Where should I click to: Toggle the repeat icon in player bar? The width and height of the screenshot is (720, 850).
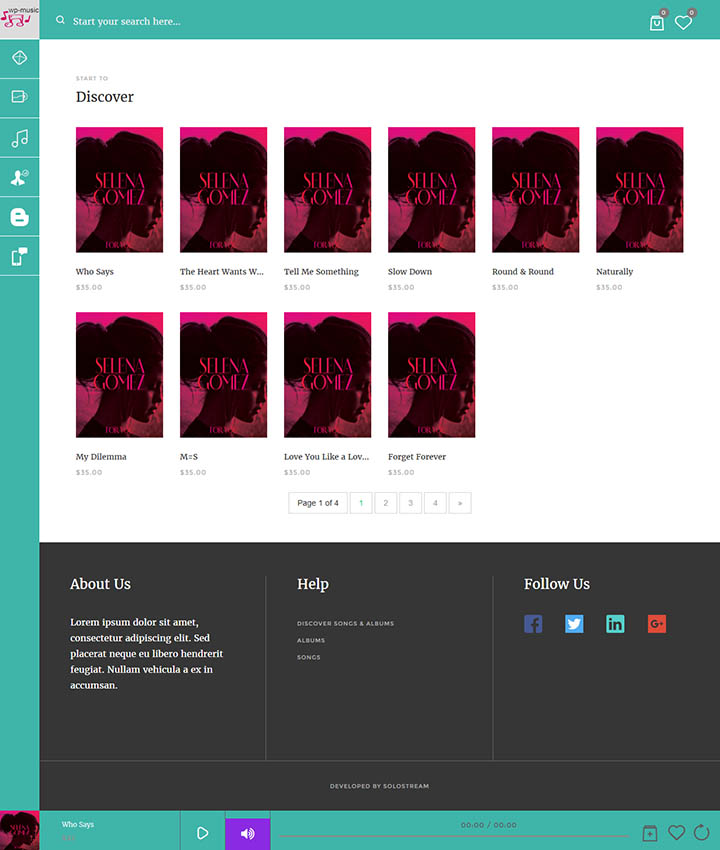(x=702, y=832)
